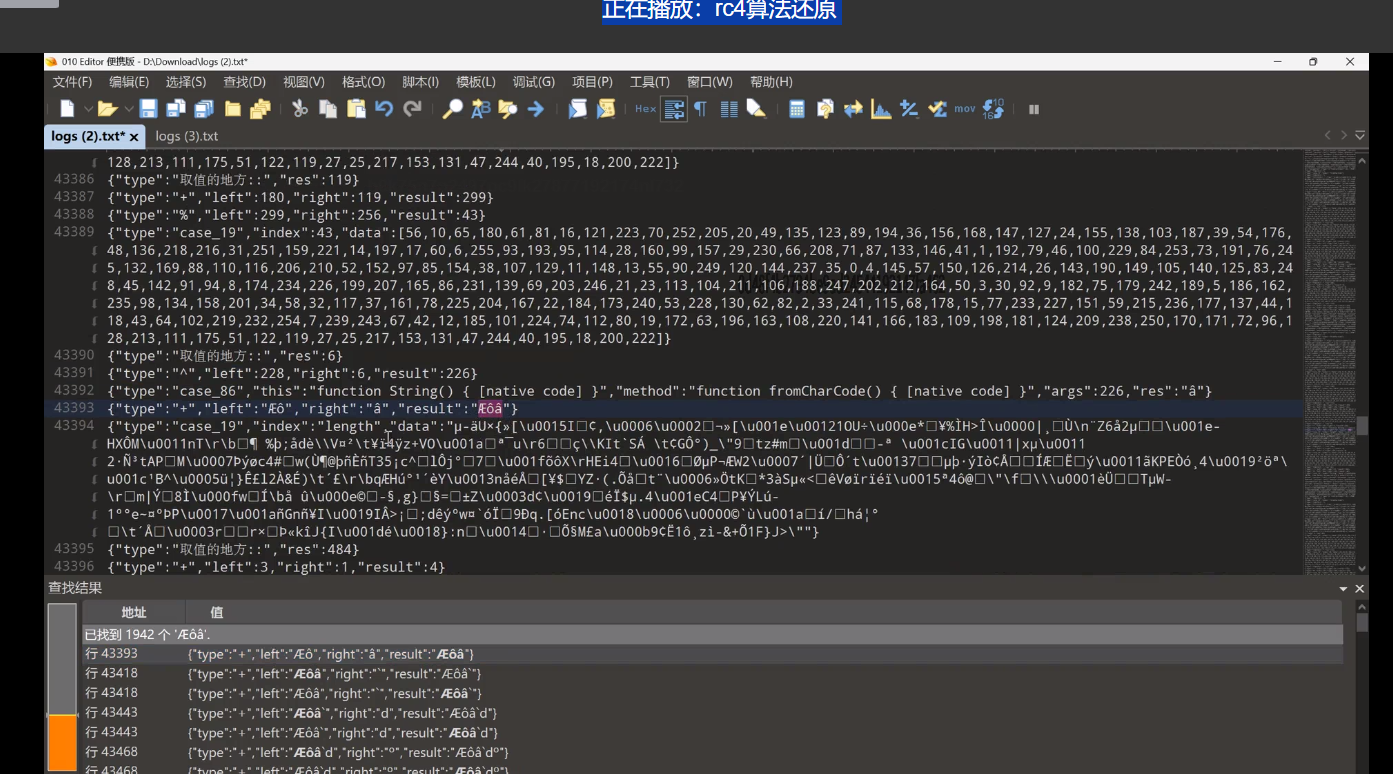Open the find results panel dropdown arrow

1343,589
